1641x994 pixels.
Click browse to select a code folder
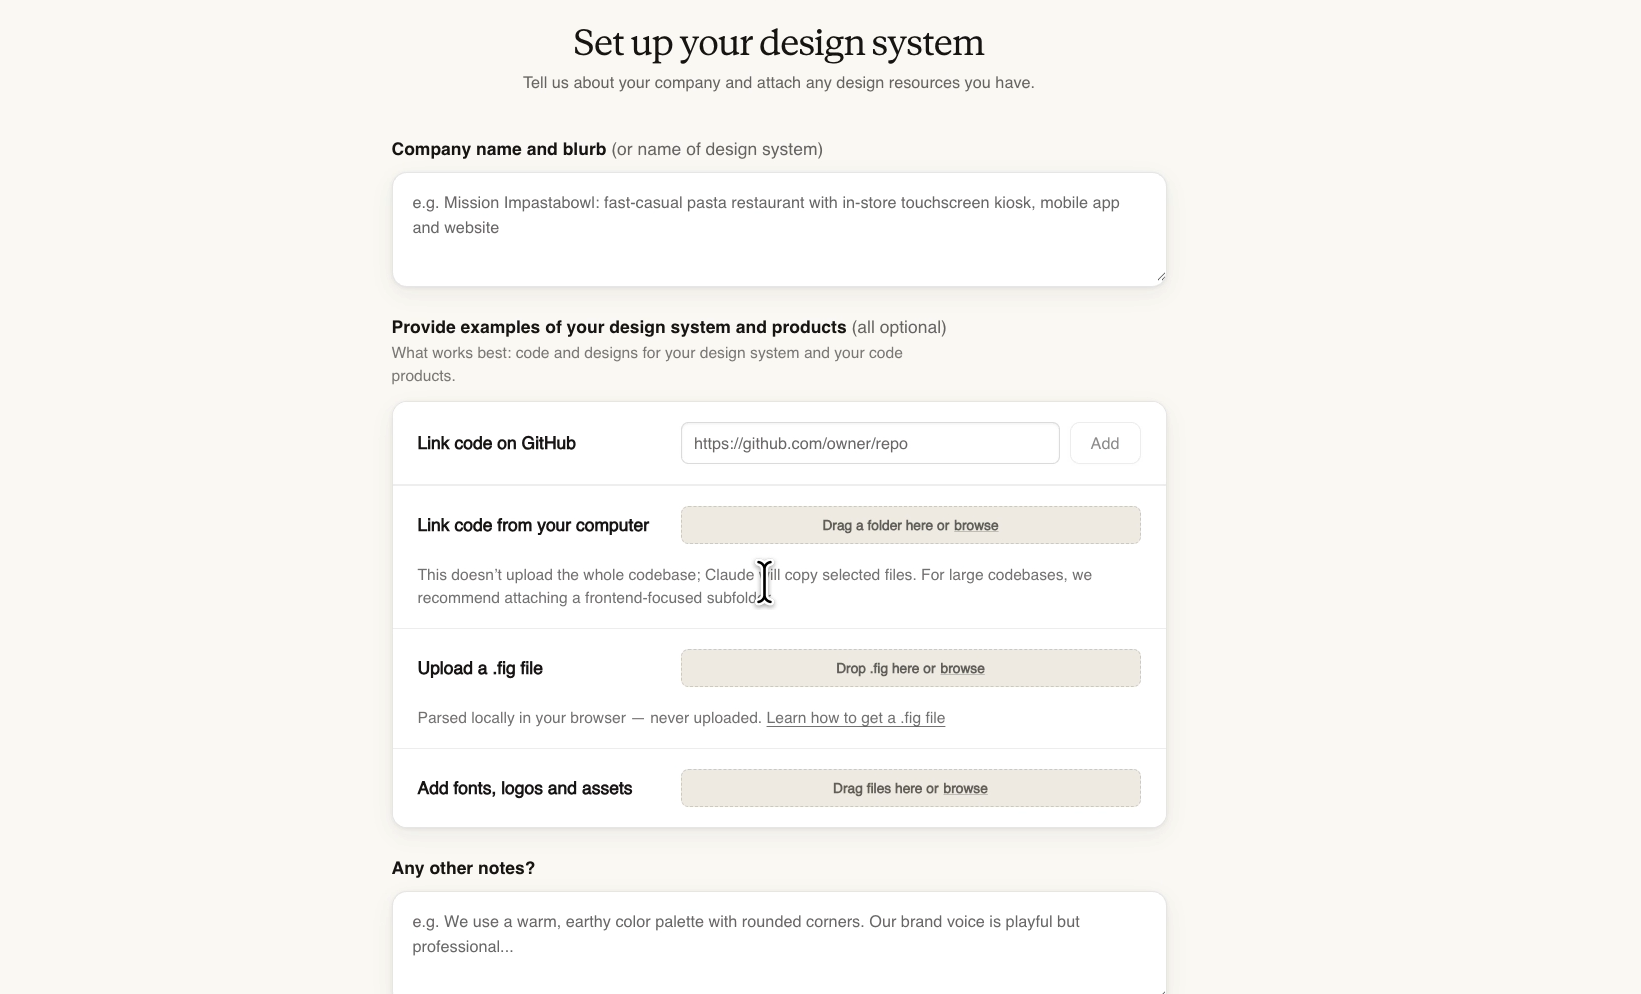coord(976,525)
